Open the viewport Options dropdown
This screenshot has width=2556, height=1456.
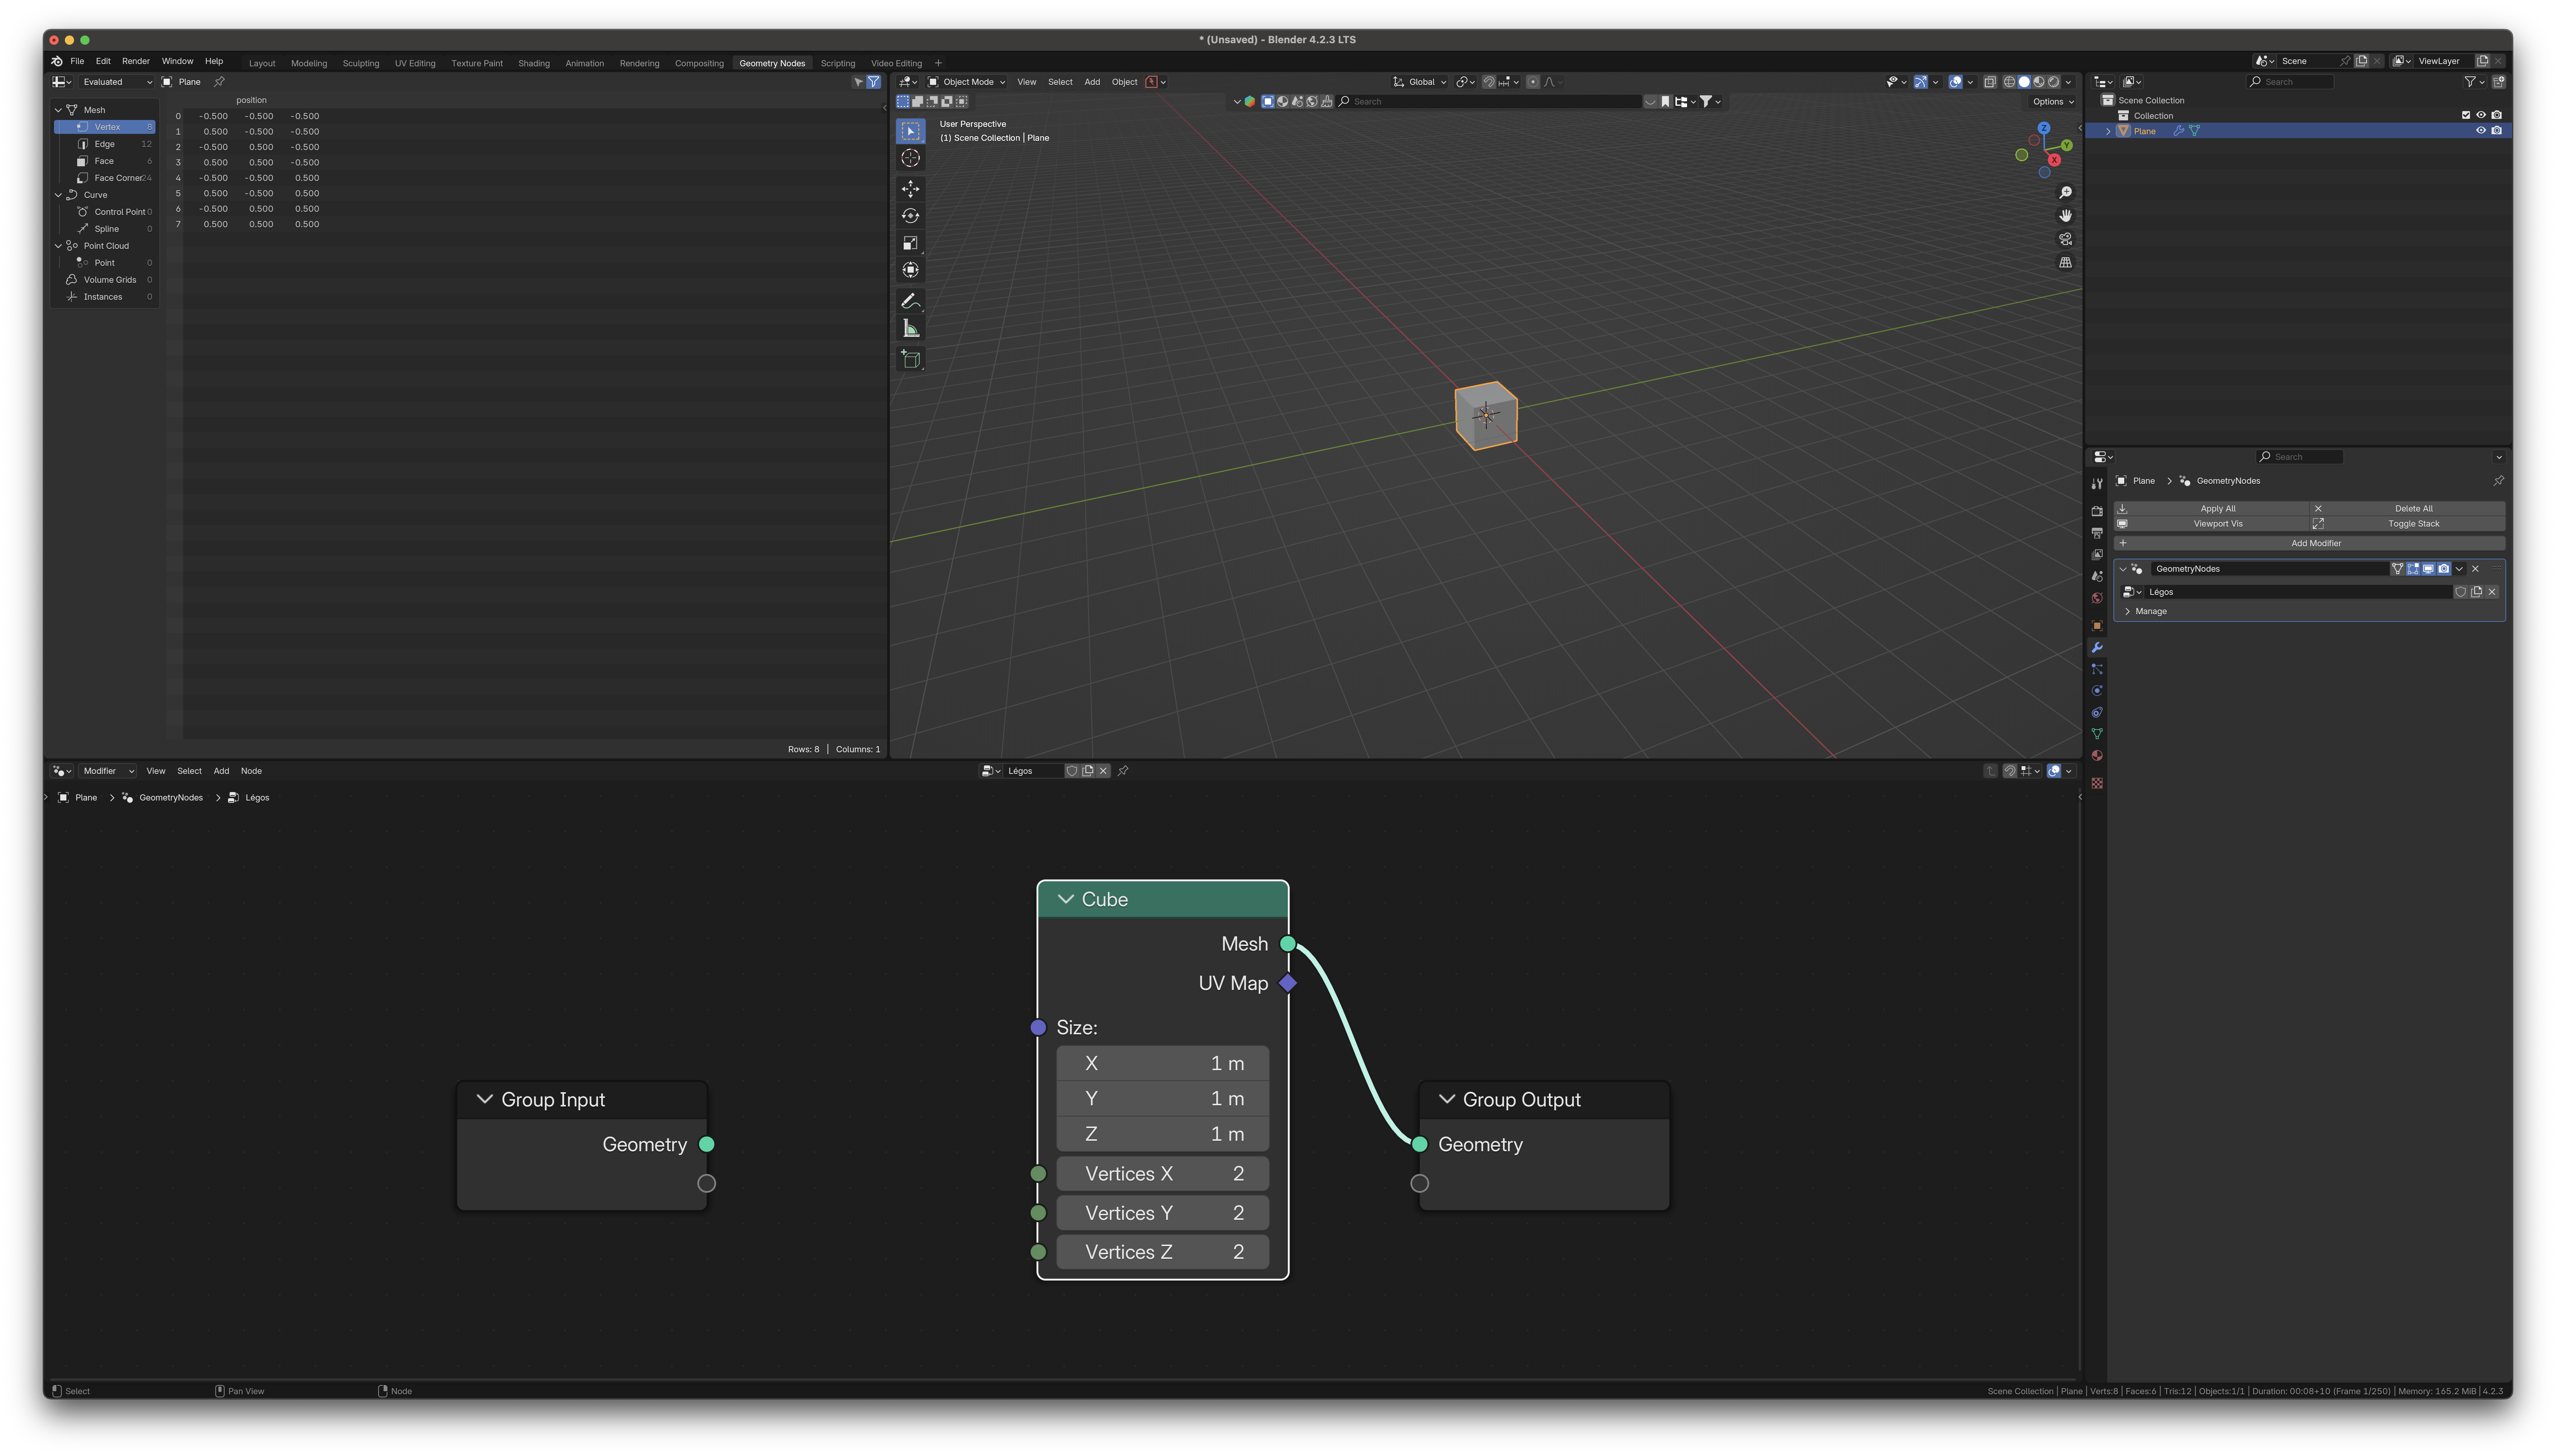(x=2053, y=102)
